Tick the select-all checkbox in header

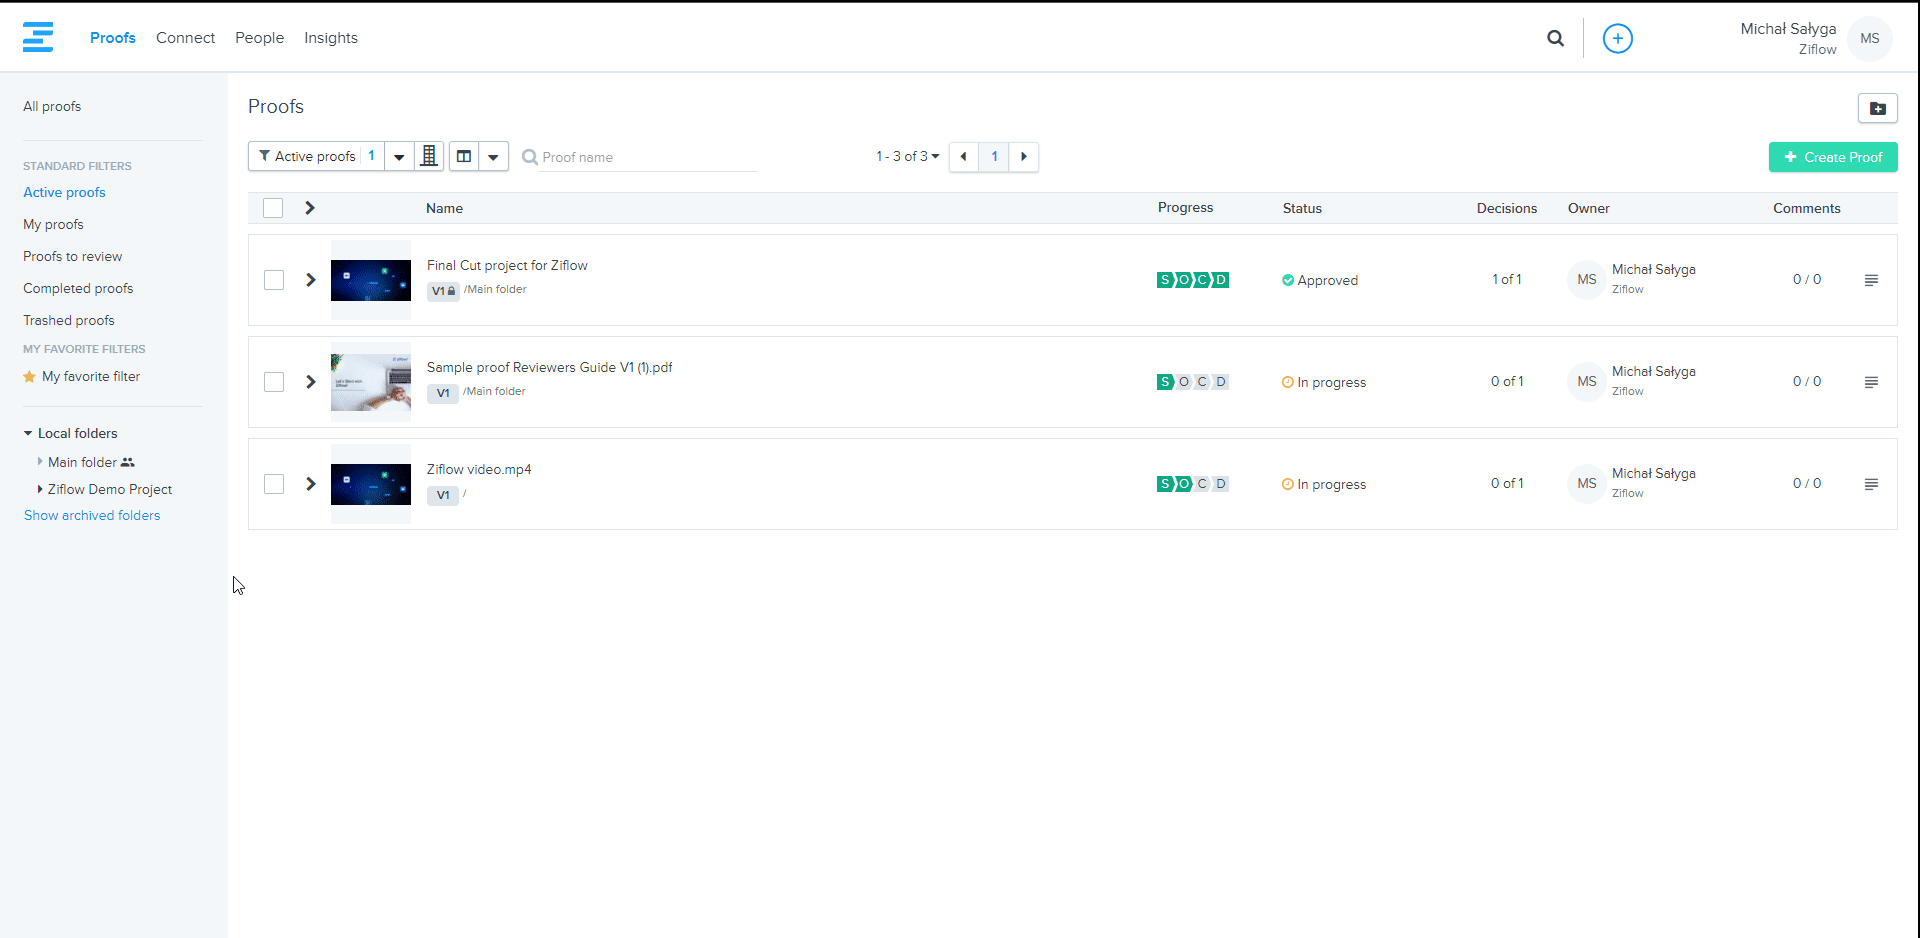coord(273,208)
